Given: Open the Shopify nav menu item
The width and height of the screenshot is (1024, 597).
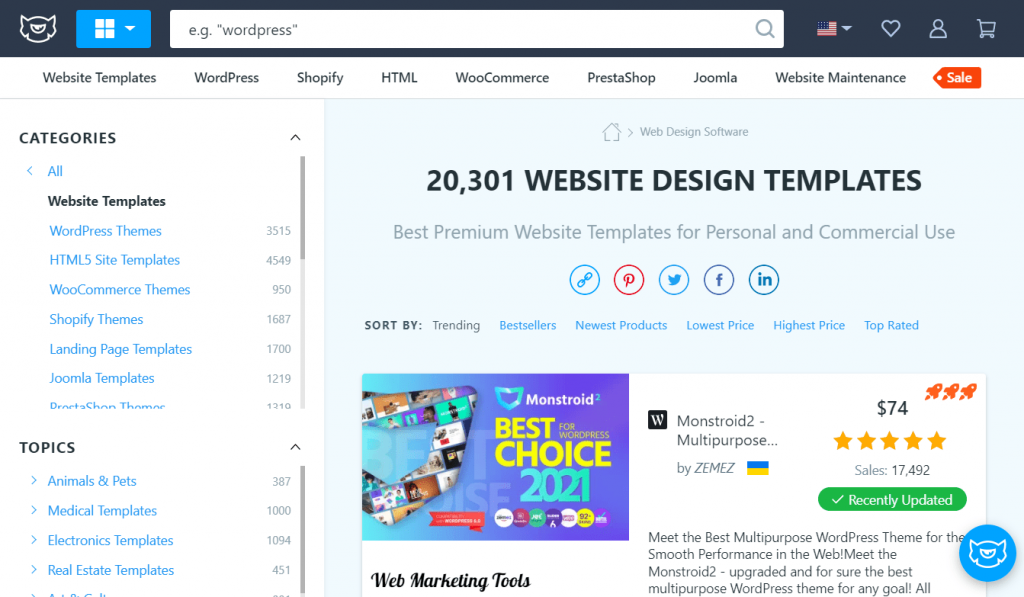Looking at the screenshot, I should (x=320, y=78).
